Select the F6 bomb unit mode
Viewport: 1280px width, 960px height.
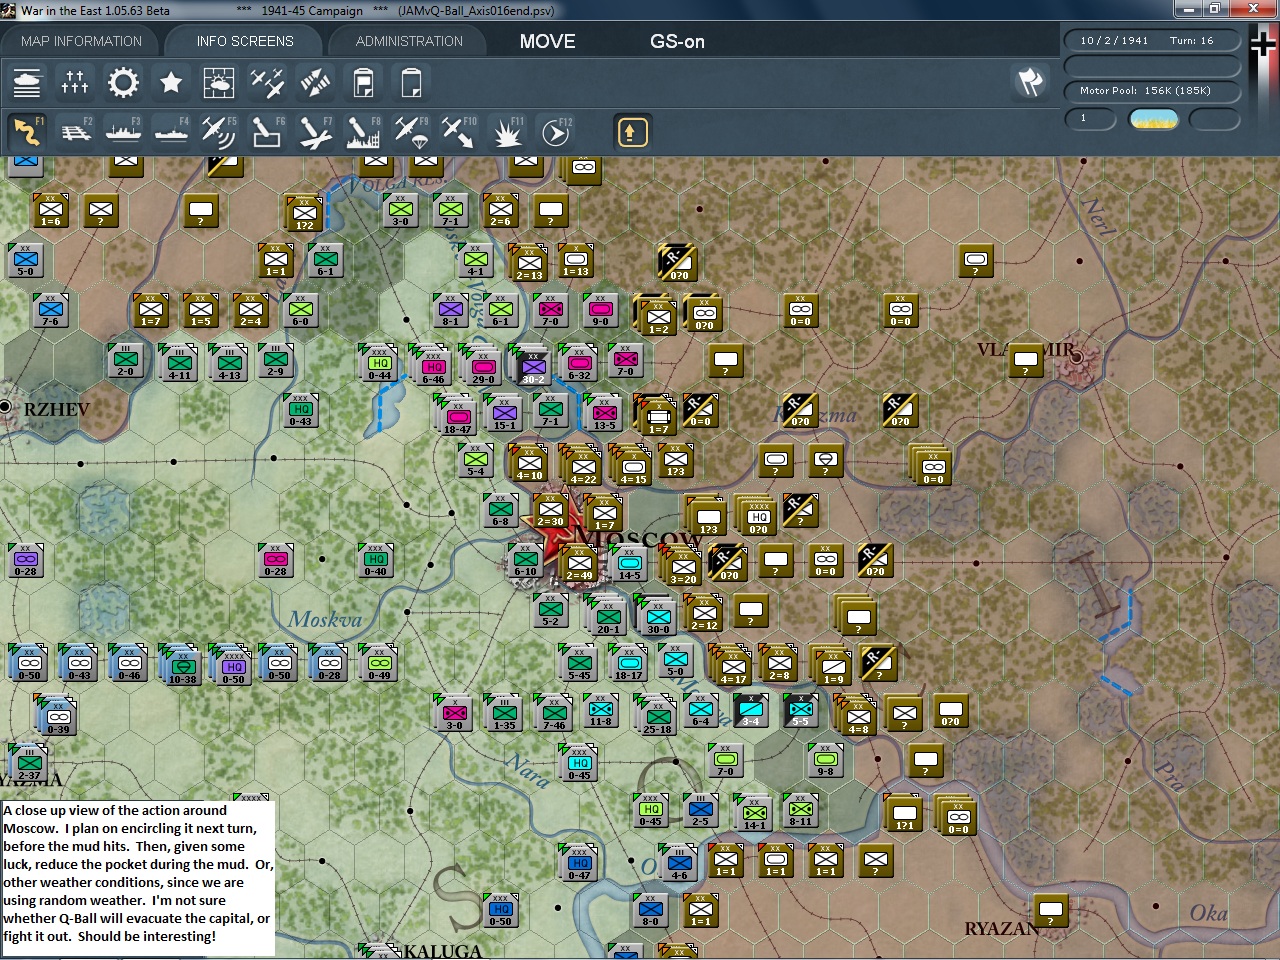tap(267, 132)
